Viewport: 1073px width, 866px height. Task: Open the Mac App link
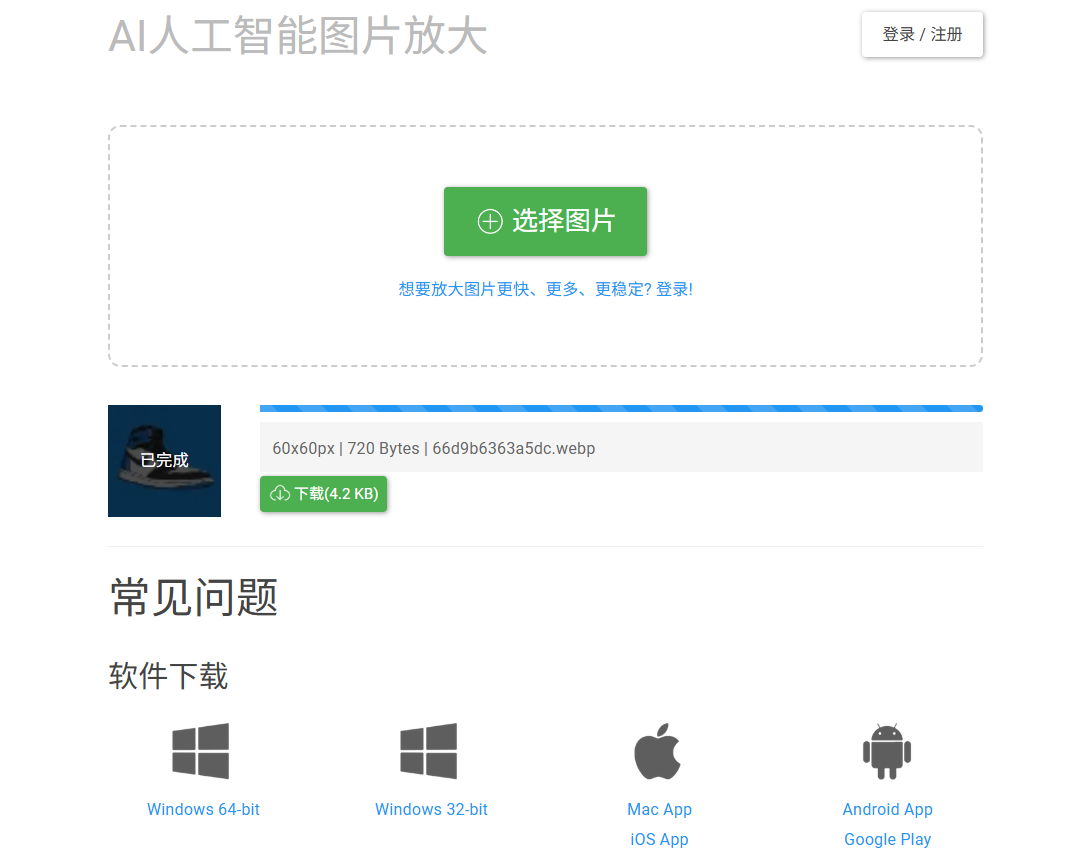[x=659, y=809]
